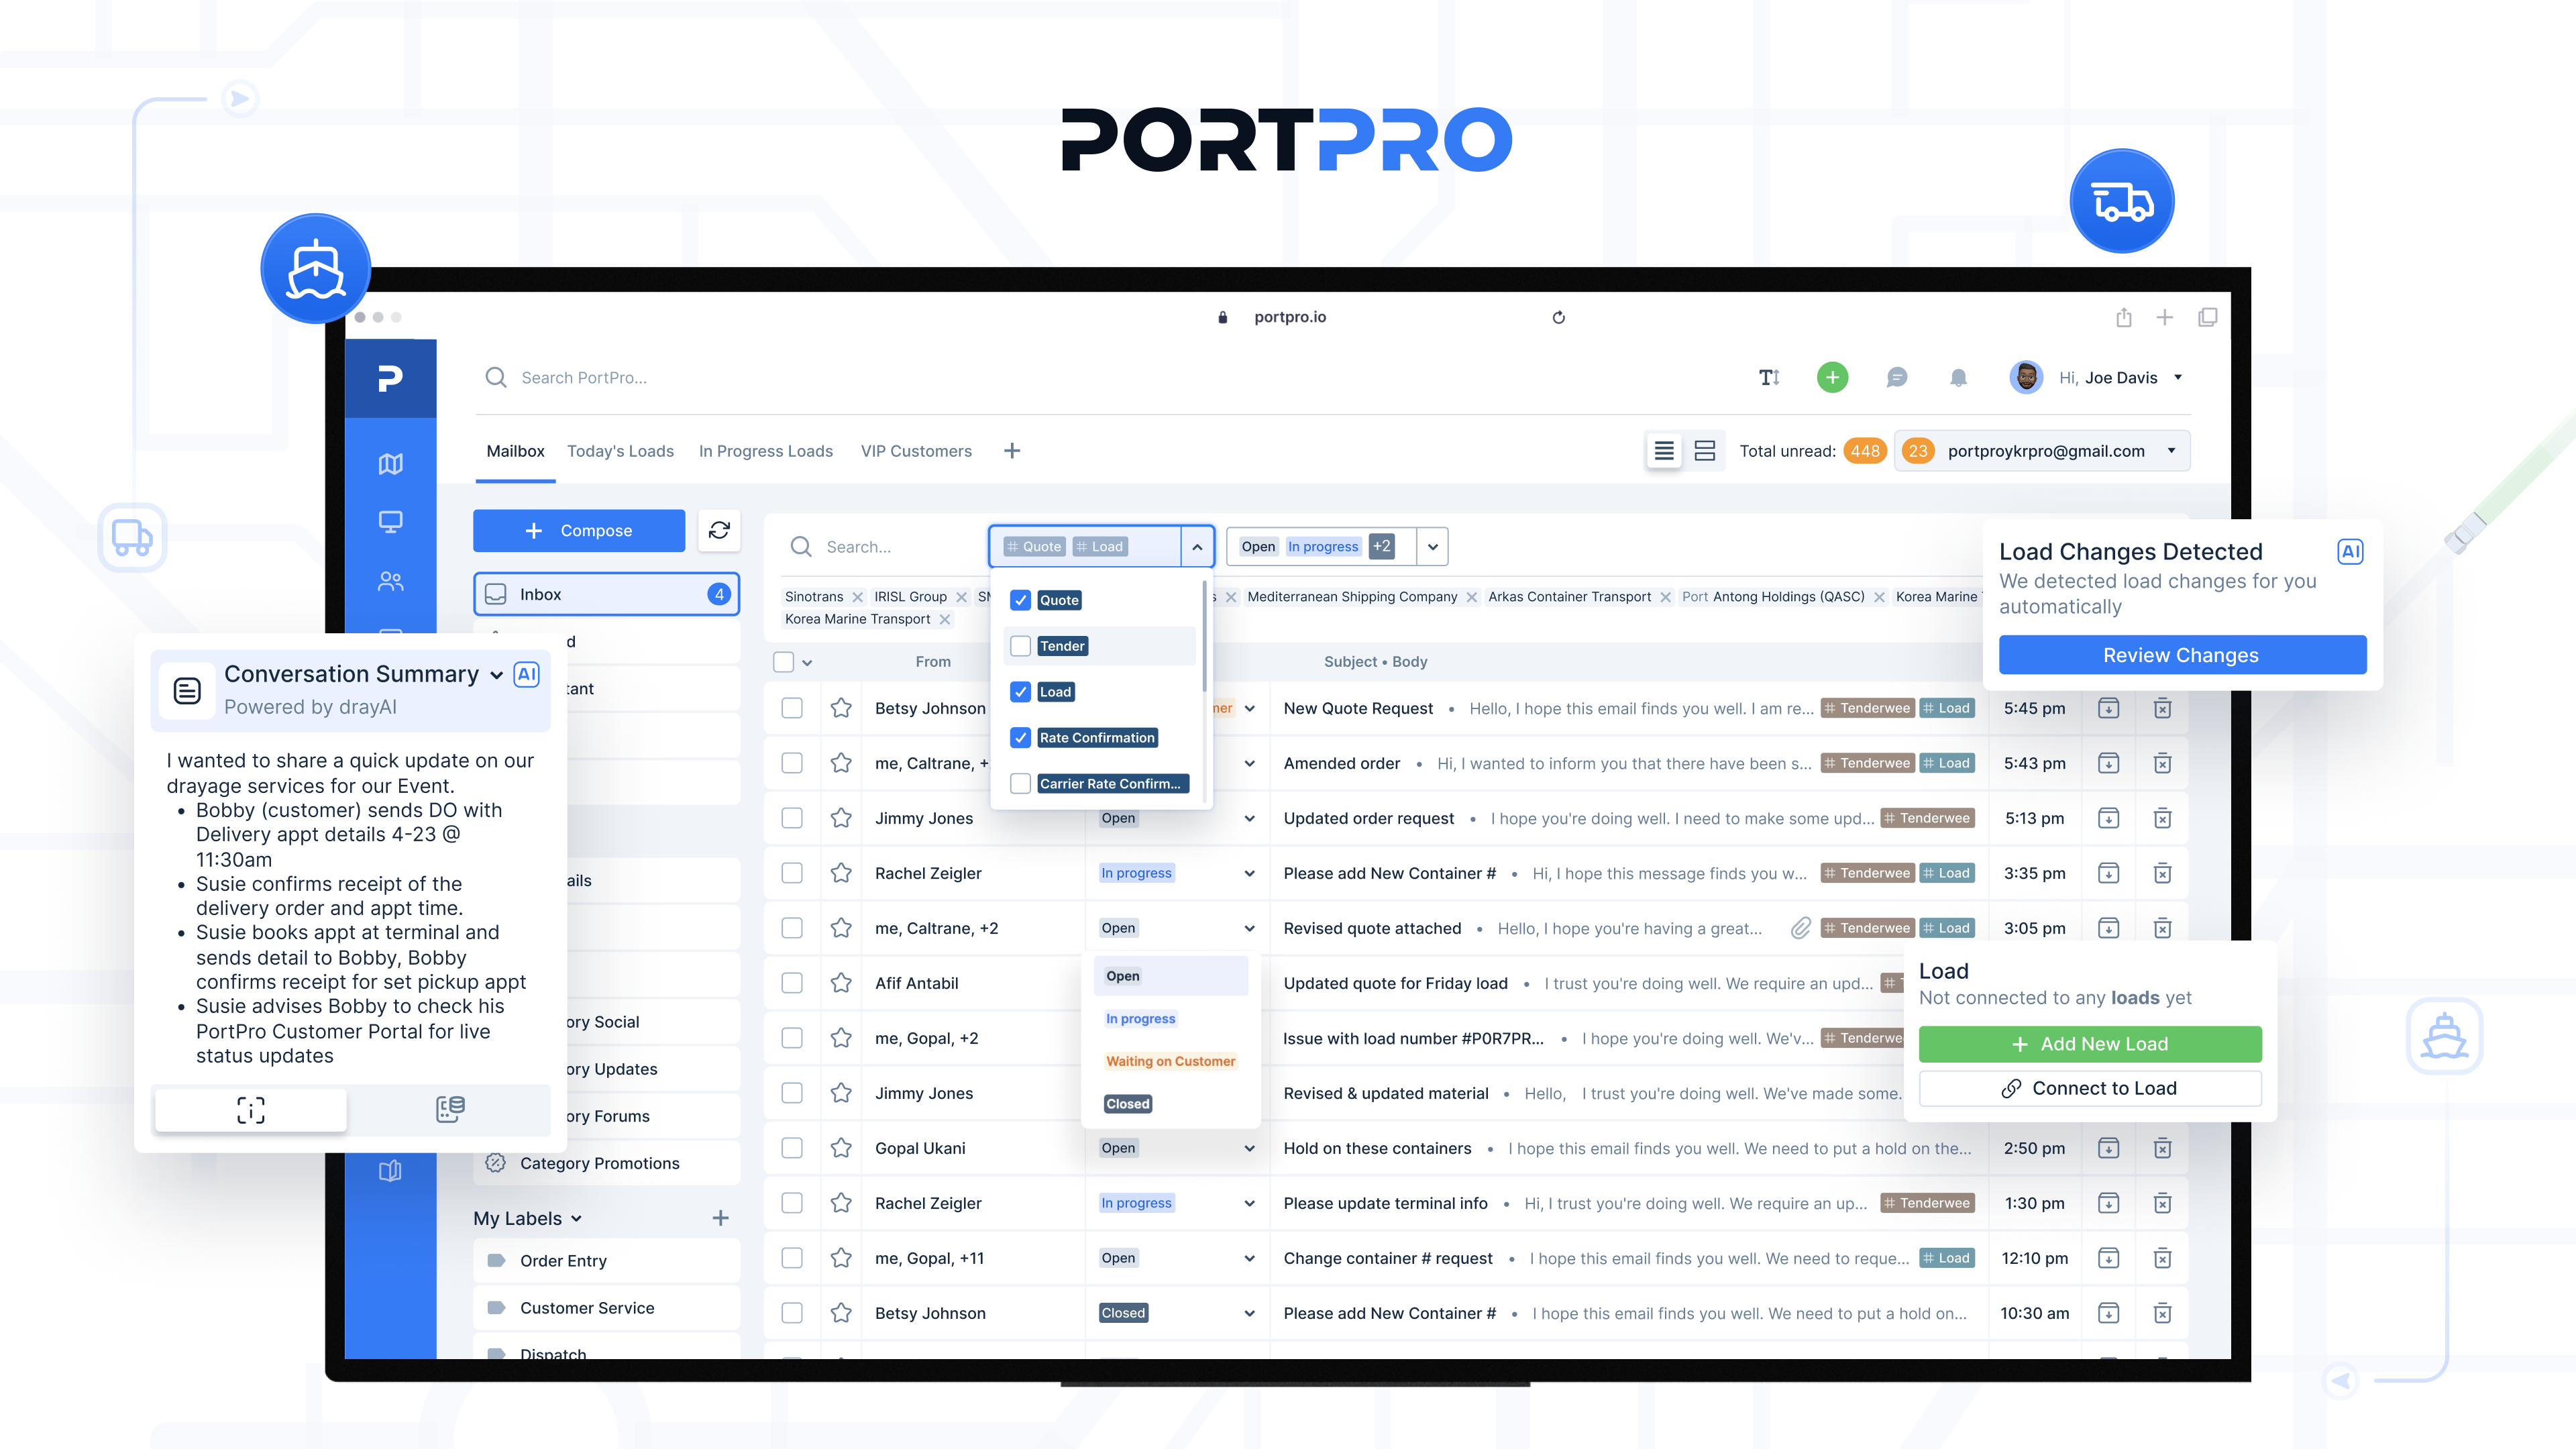Delete the 5:45 pm email via trash icon

click(2162, 708)
